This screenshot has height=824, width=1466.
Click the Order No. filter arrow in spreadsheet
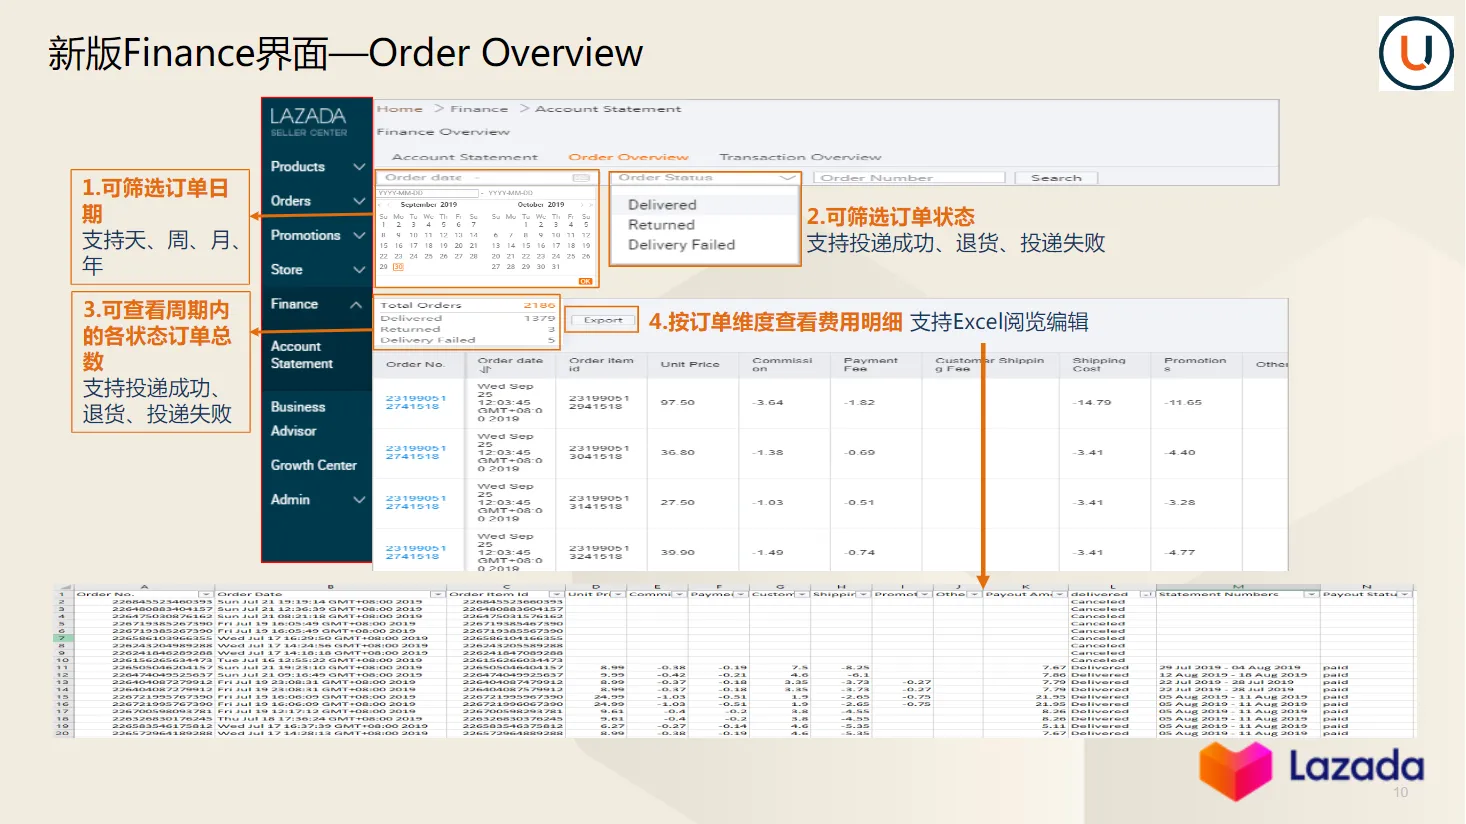pyautogui.click(x=205, y=594)
